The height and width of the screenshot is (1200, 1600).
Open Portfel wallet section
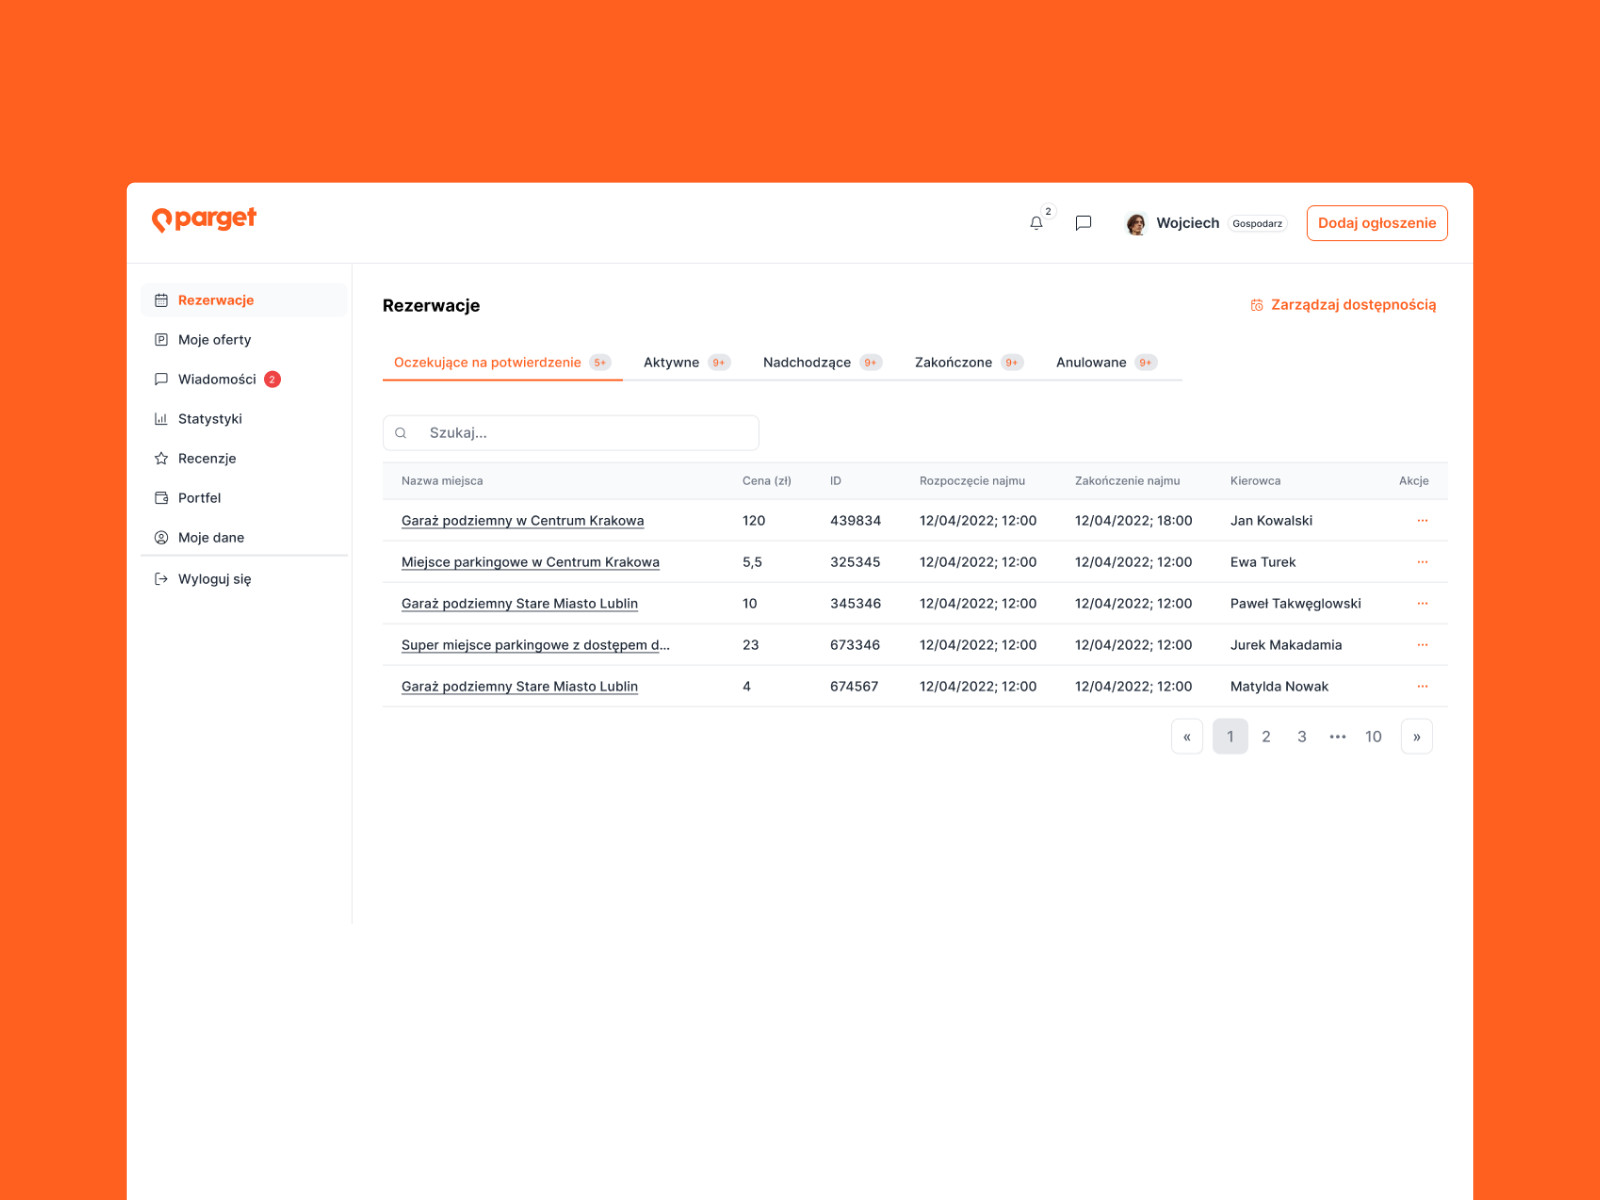point(199,498)
